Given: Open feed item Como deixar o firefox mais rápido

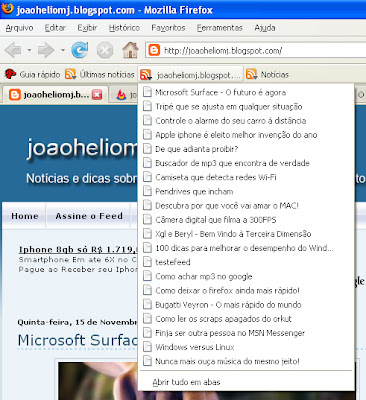Looking at the screenshot, I should click(245, 291).
